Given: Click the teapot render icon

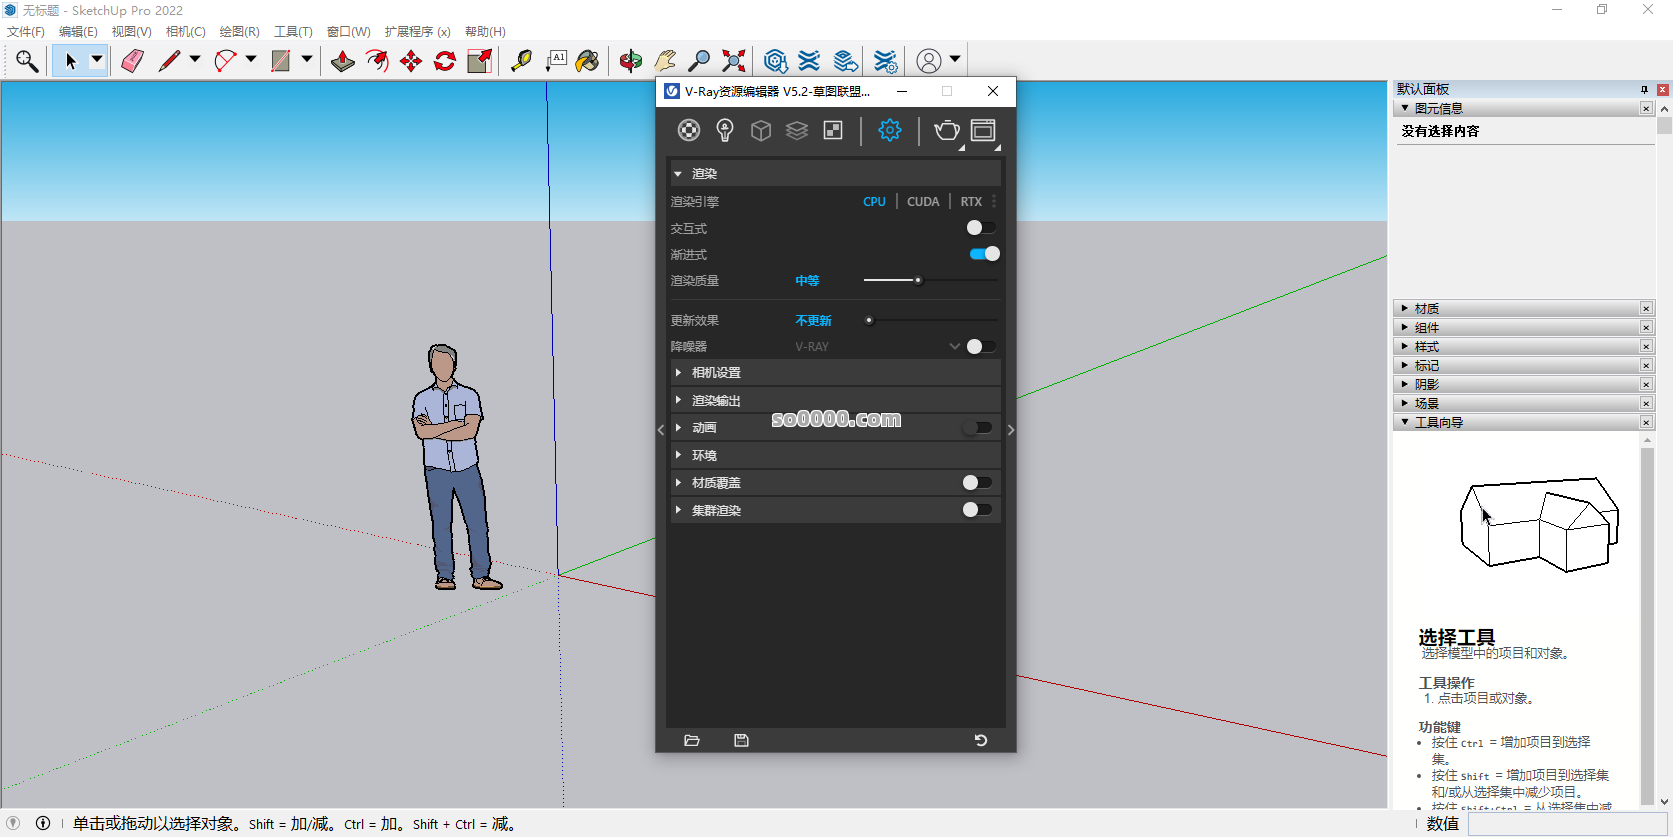Looking at the screenshot, I should 946,130.
